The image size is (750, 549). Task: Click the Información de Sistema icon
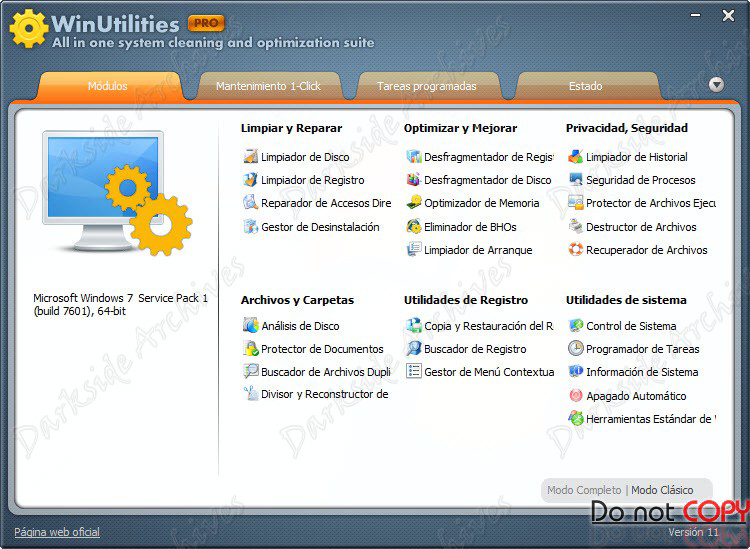coord(576,371)
